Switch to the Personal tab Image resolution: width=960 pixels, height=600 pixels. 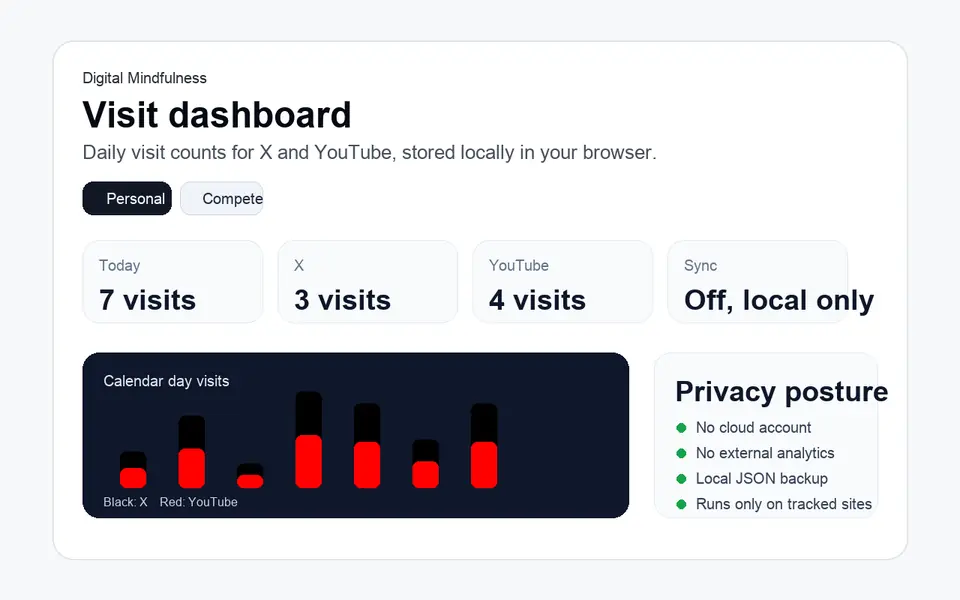coord(127,198)
